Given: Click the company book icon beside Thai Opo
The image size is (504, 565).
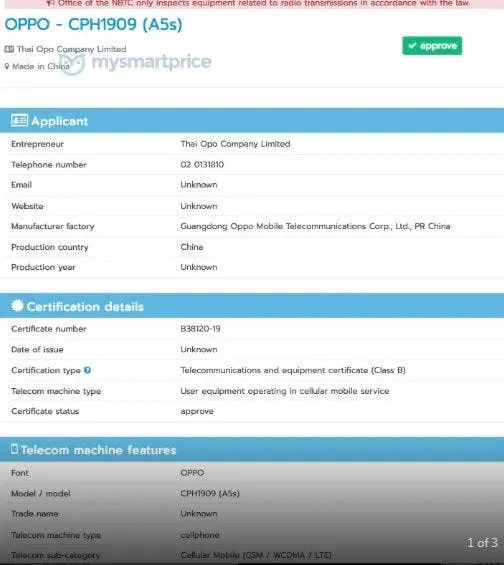Looking at the screenshot, I should coord(9,49).
